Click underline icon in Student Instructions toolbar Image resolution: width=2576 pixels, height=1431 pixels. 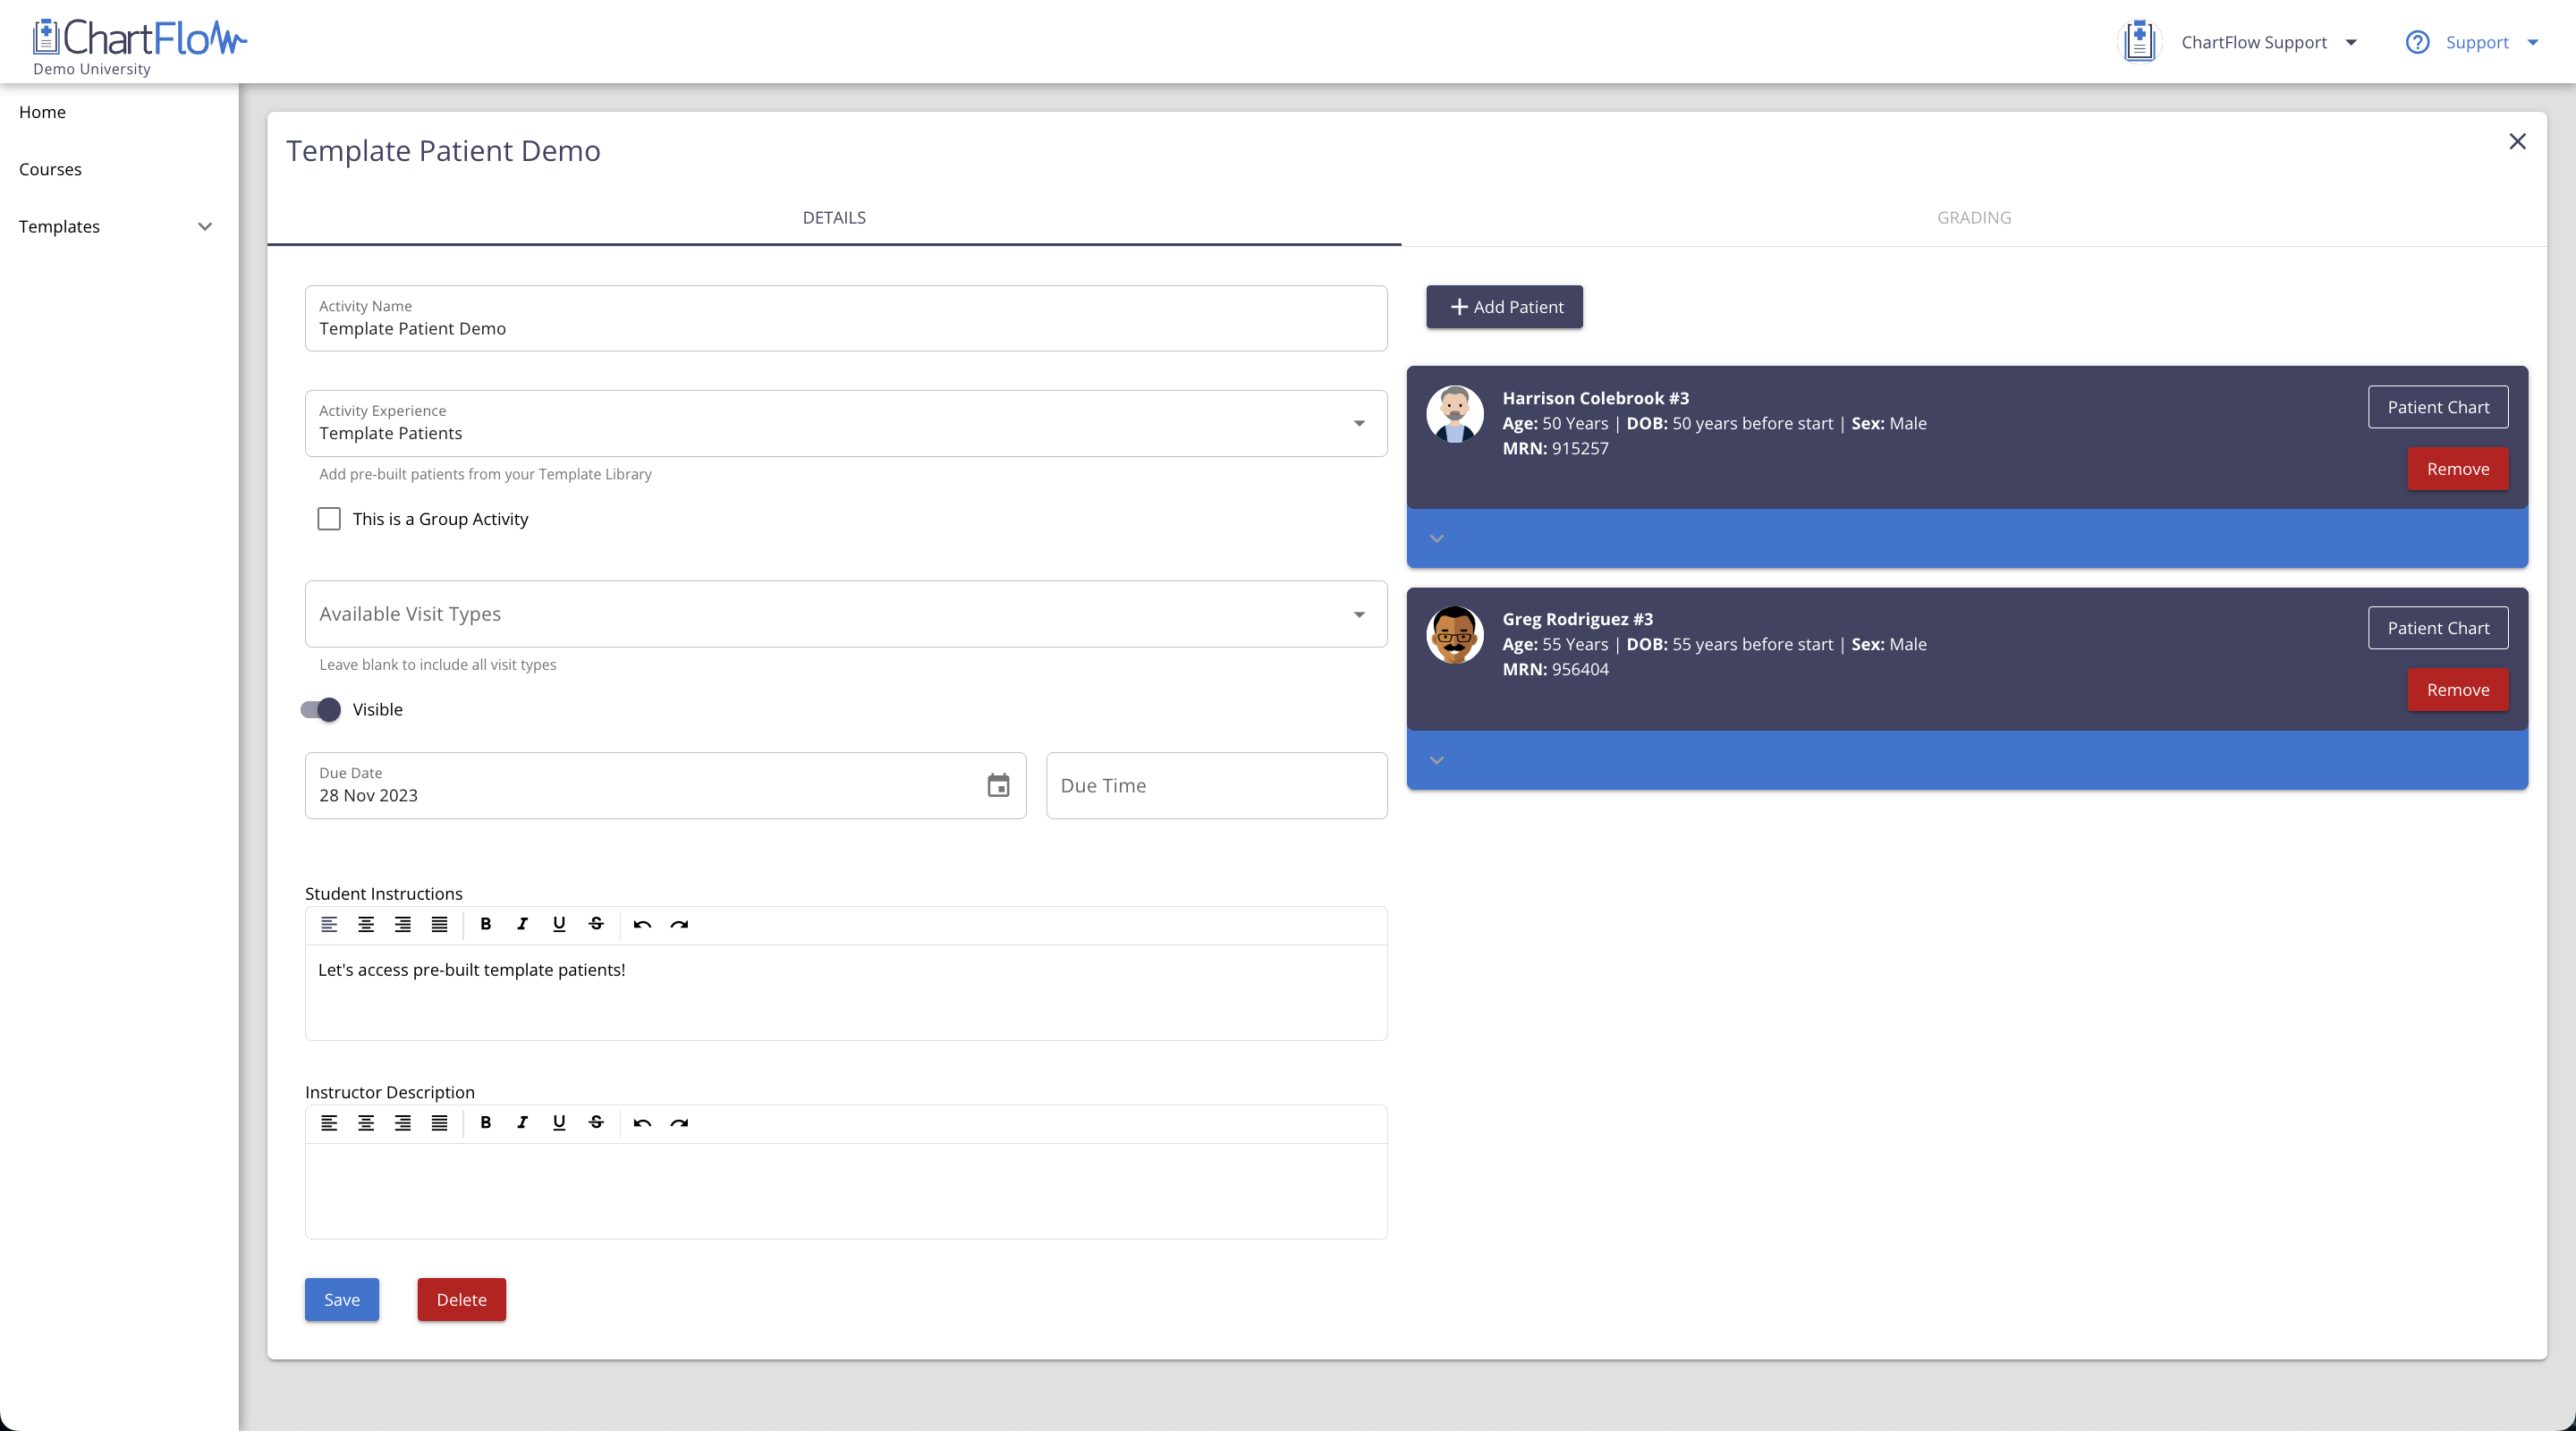click(559, 924)
